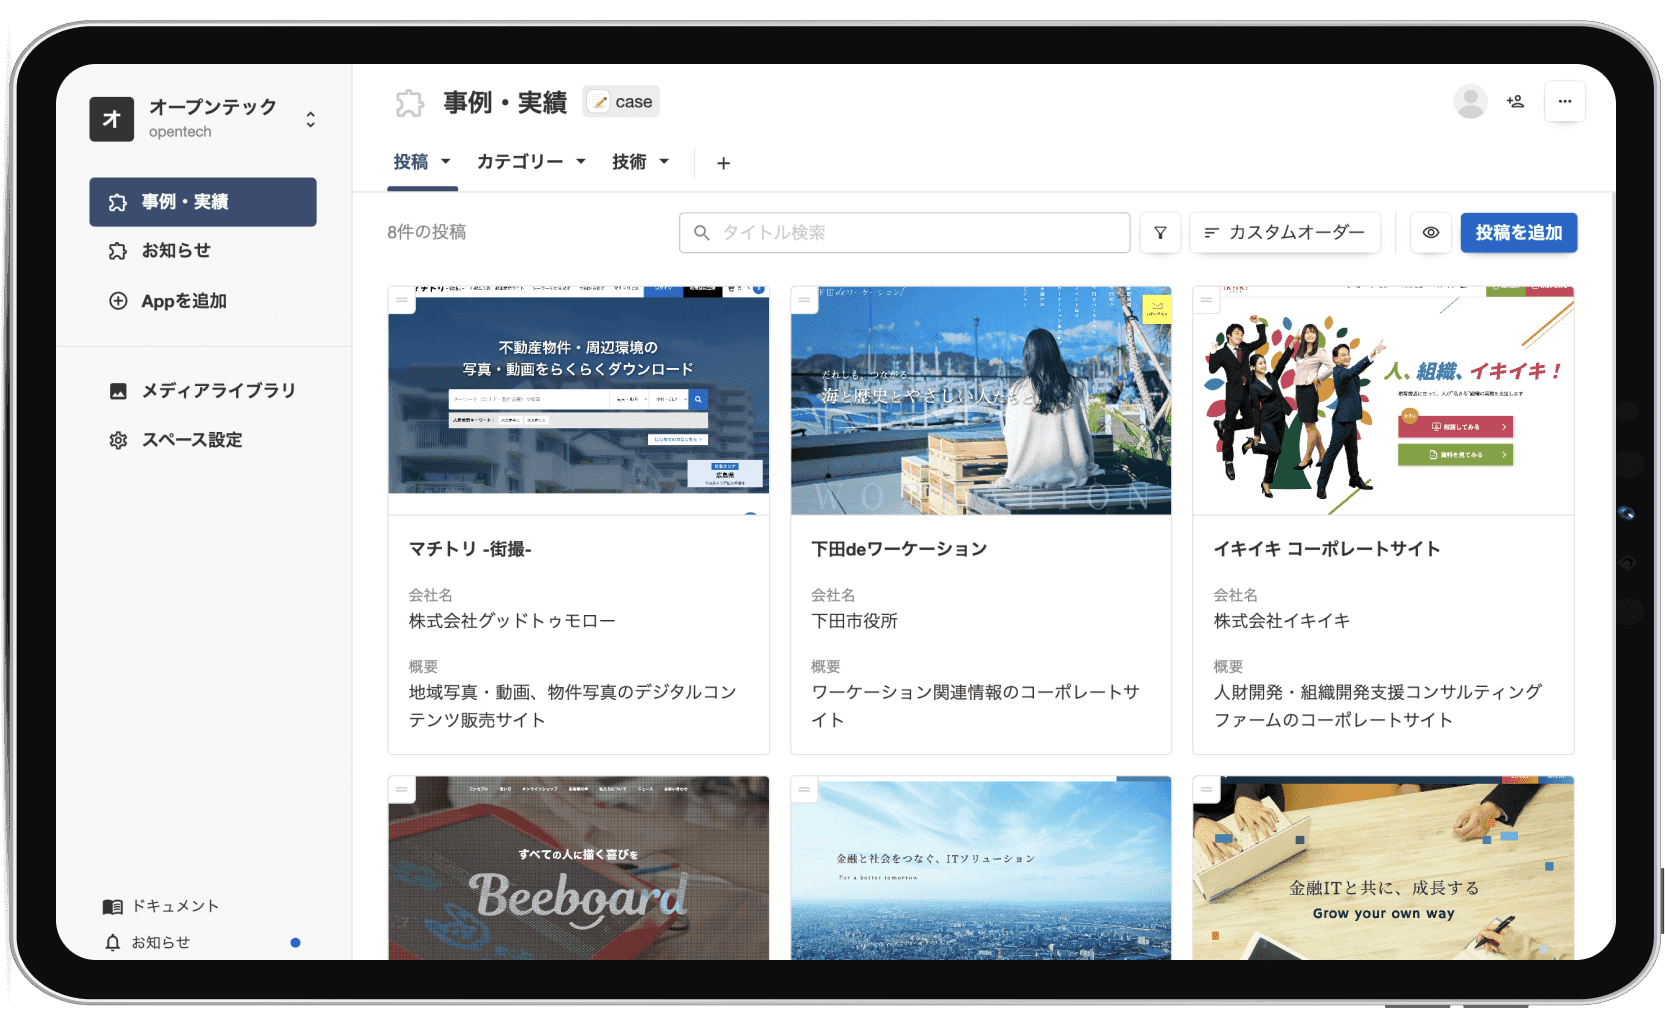Expand the カテゴリー tab dropdown

point(531,162)
